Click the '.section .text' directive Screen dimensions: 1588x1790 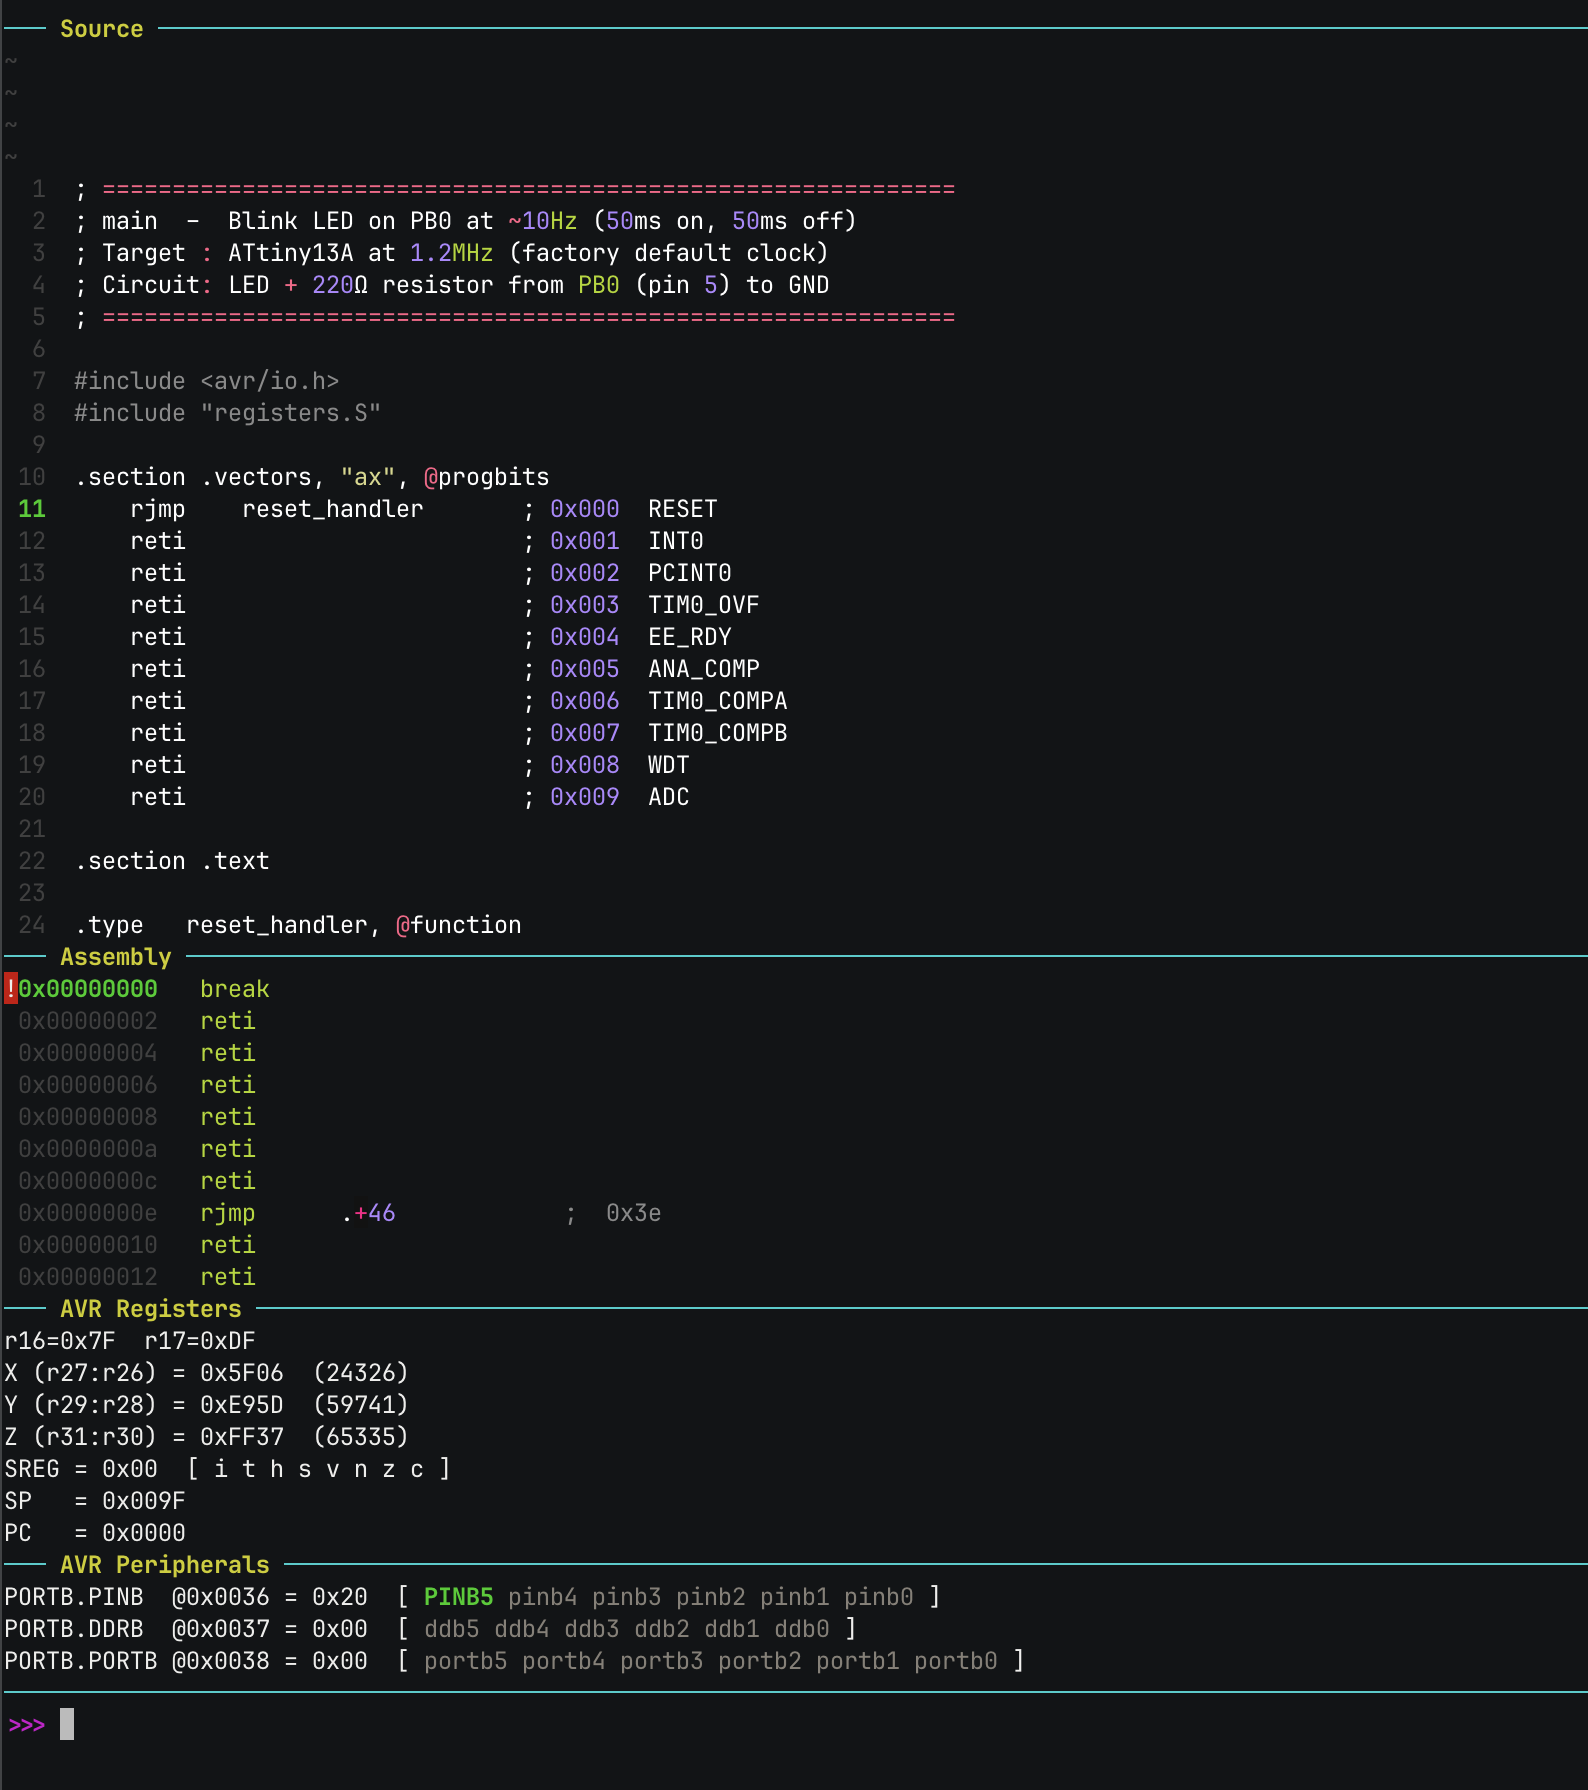[x=172, y=861]
